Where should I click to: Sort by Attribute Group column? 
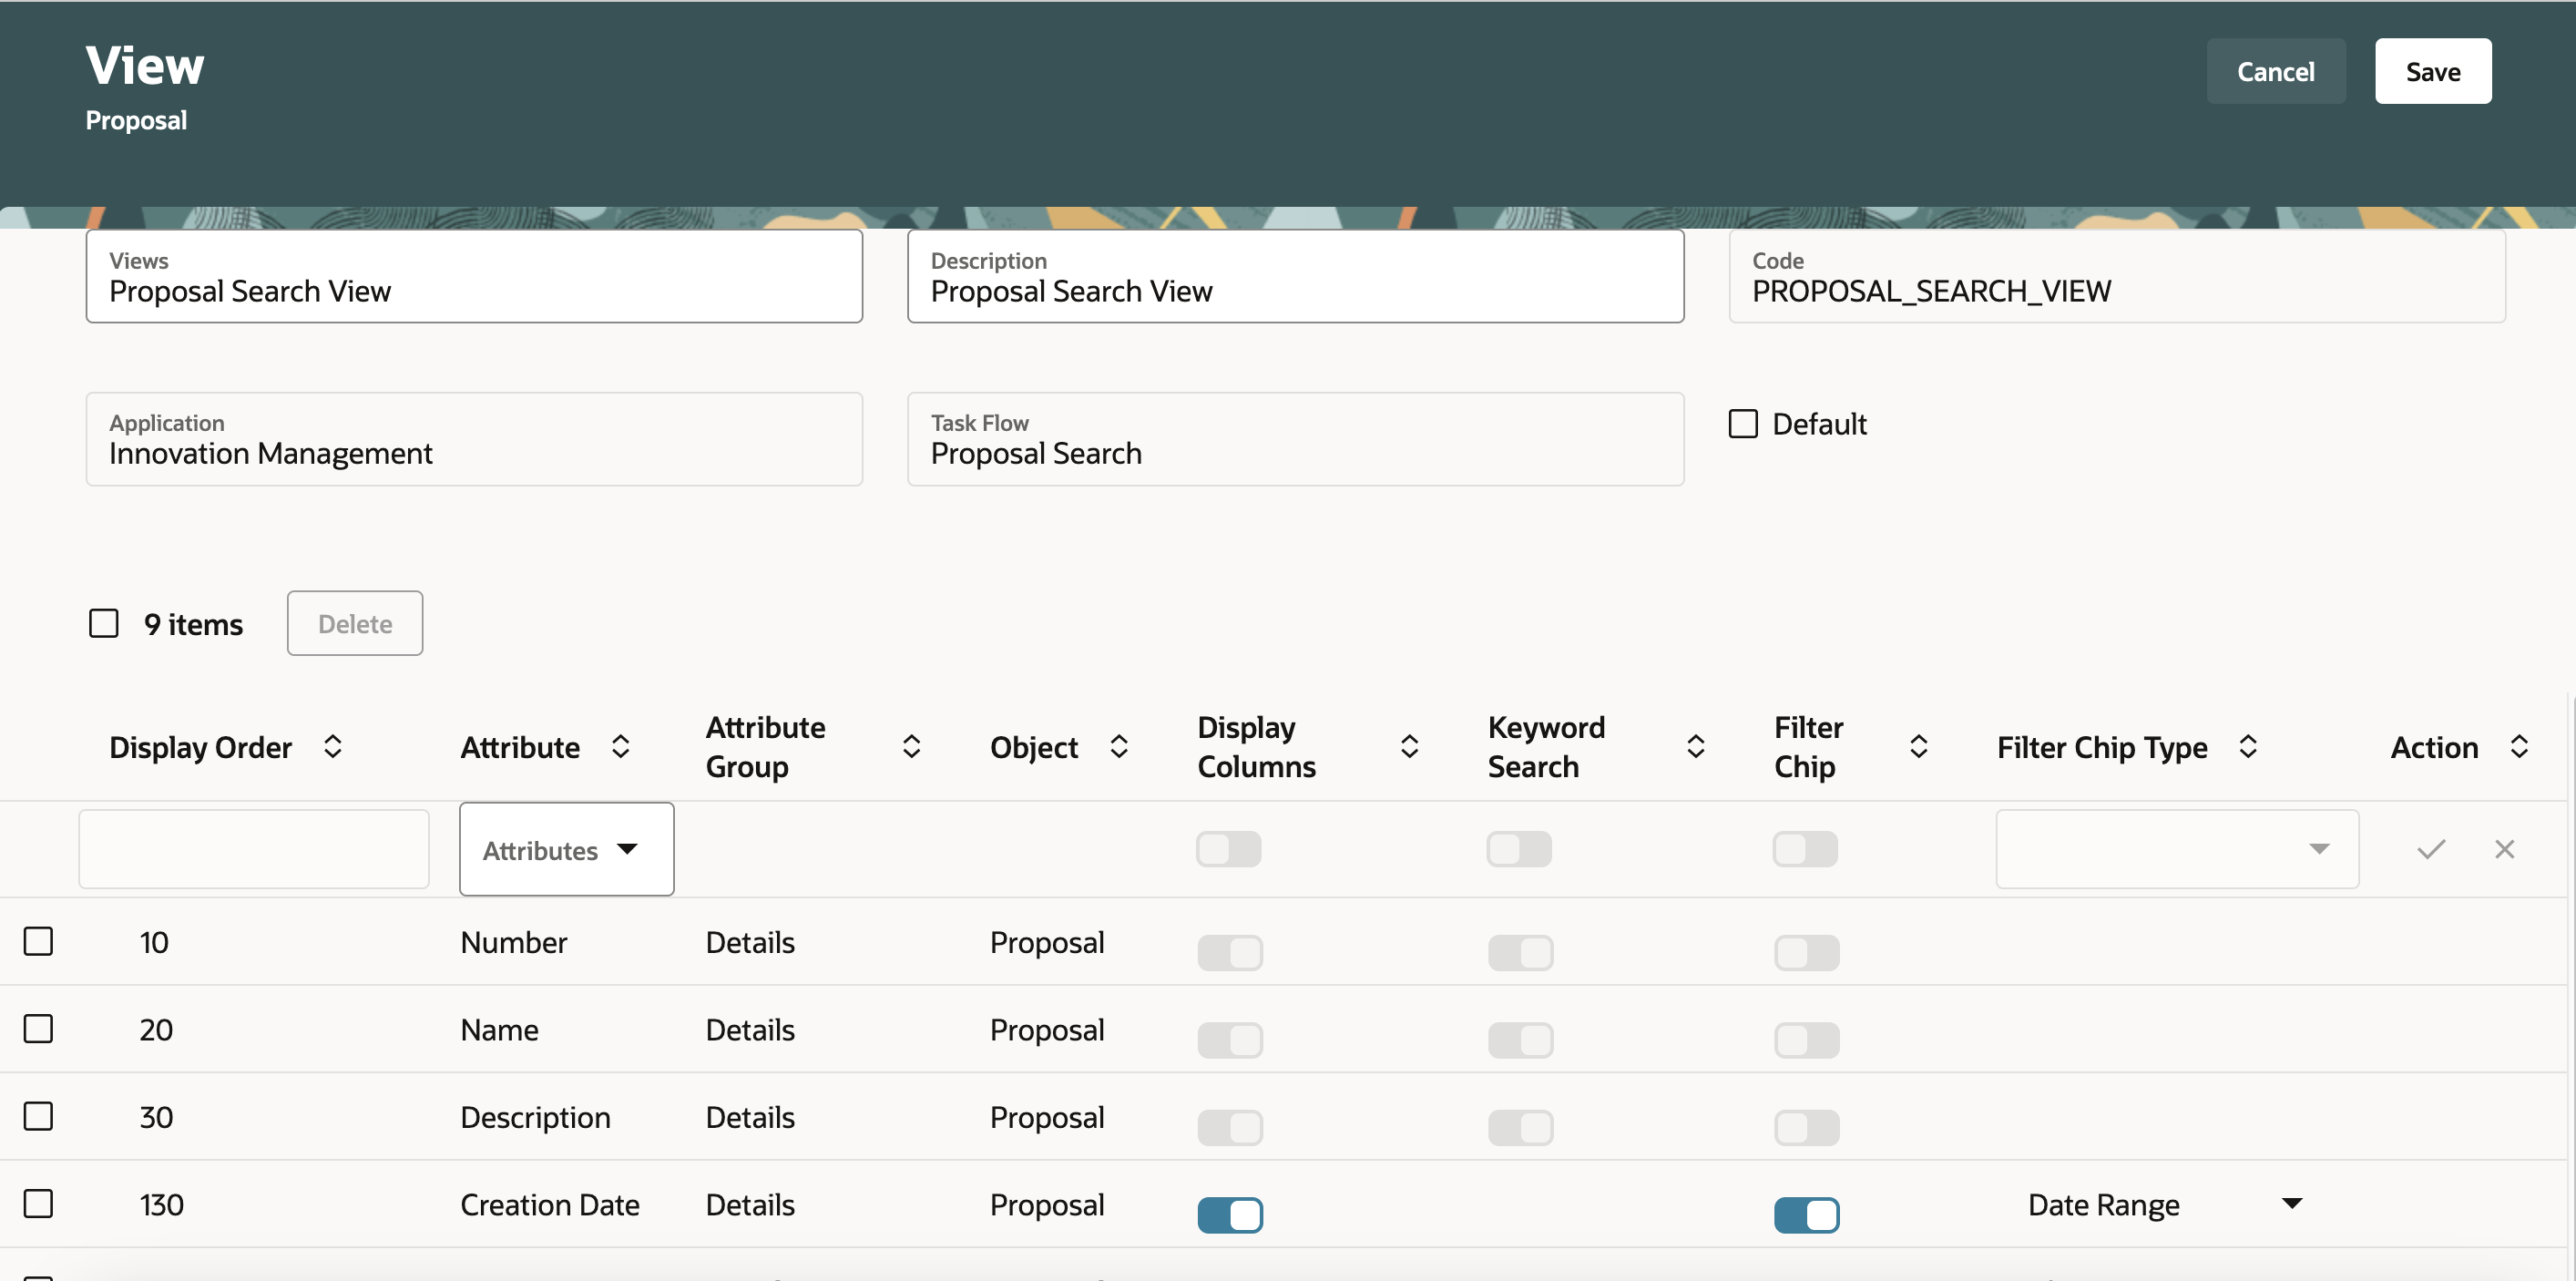pos(911,747)
